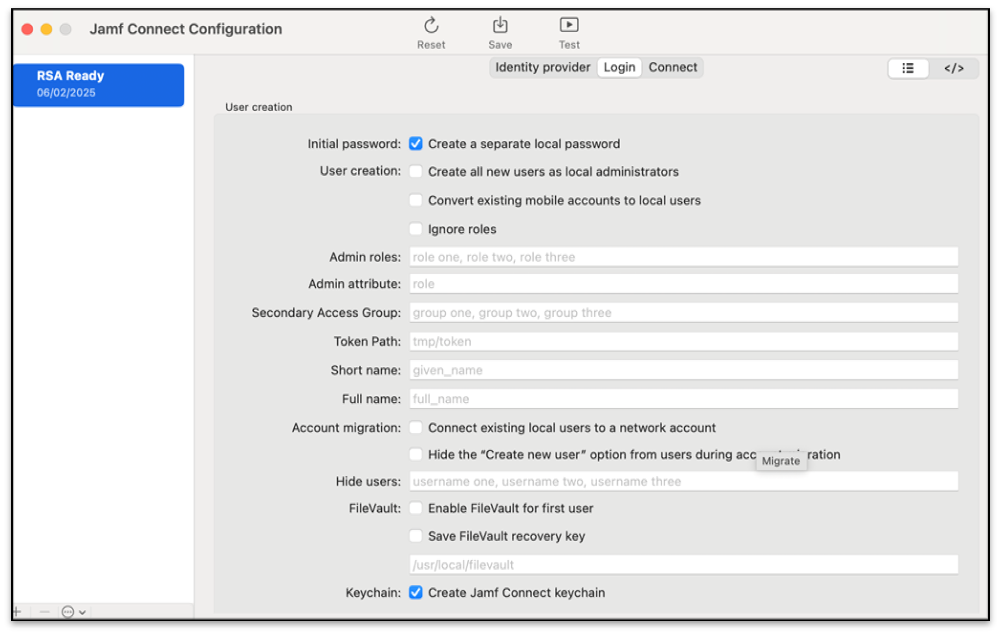Open the ellipsis actions menu in sidebar
The width and height of the screenshot is (1001, 635).
point(73,611)
